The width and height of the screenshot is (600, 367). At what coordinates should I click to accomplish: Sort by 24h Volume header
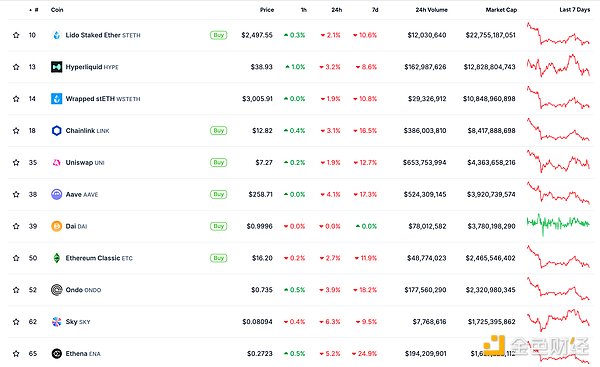[x=432, y=10]
